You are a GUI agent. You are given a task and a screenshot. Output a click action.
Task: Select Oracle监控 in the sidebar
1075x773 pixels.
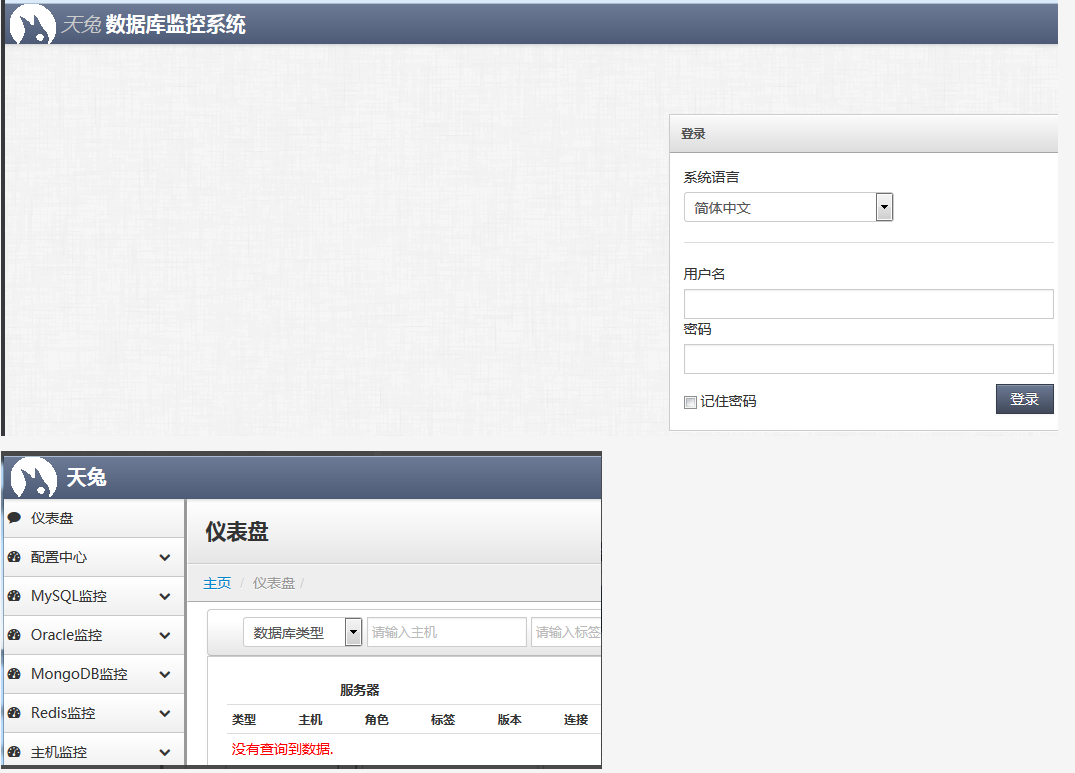coord(94,636)
